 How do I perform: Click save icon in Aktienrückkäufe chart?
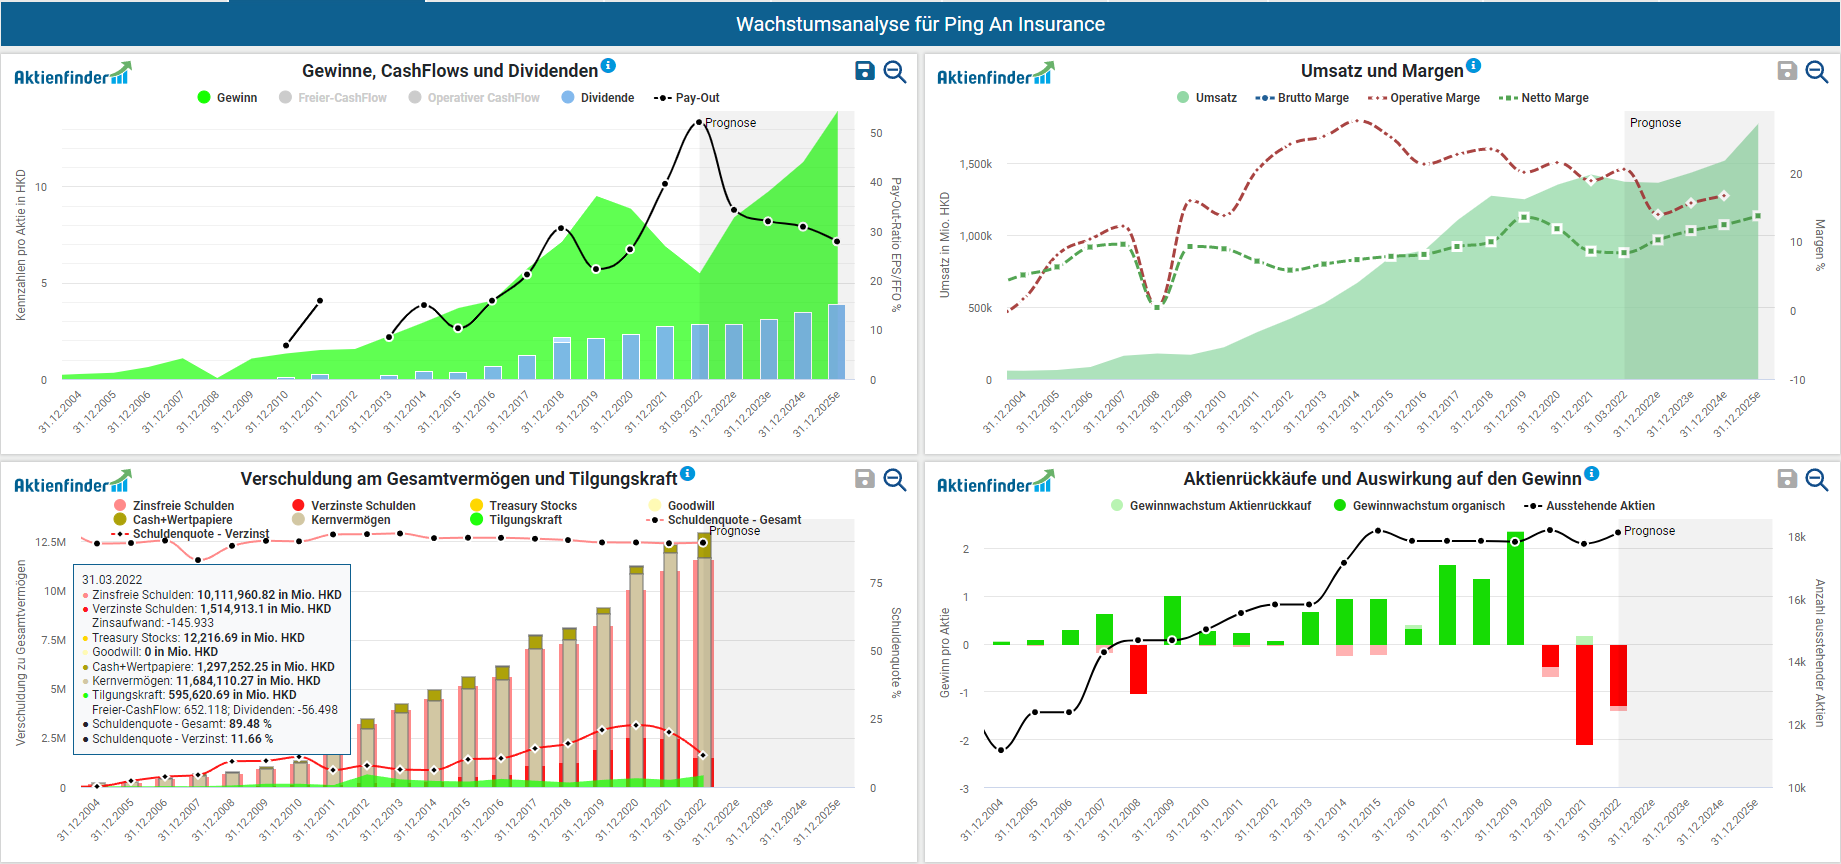click(1787, 479)
